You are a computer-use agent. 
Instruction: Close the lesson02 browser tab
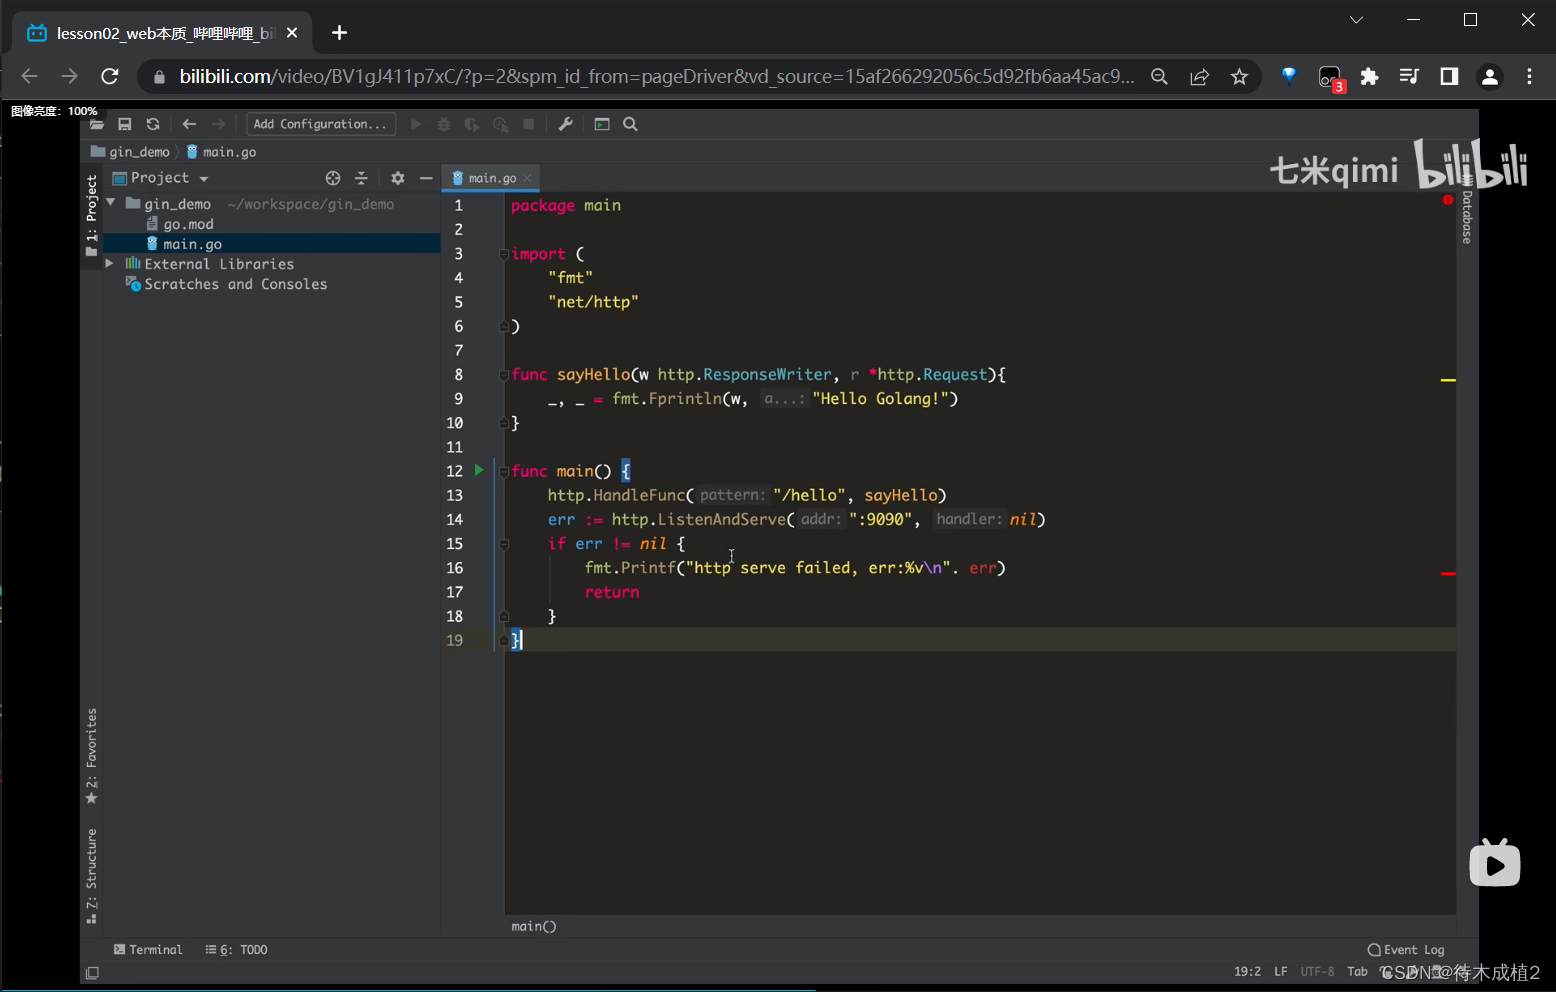point(292,33)
